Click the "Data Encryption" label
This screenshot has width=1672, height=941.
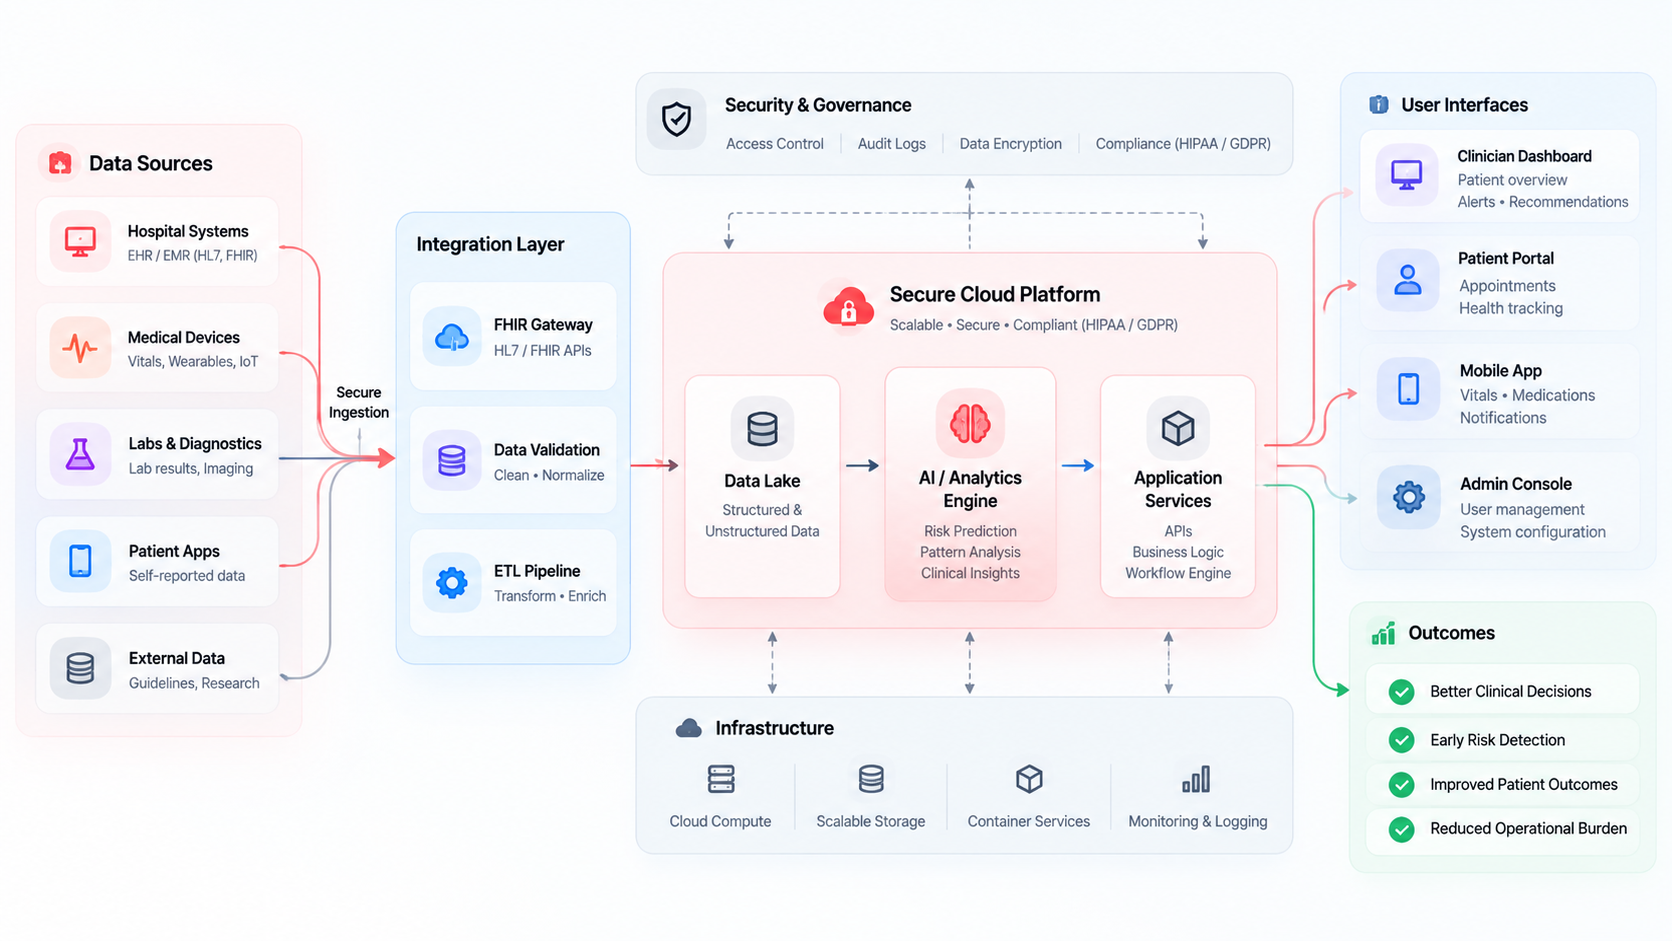1011,144
